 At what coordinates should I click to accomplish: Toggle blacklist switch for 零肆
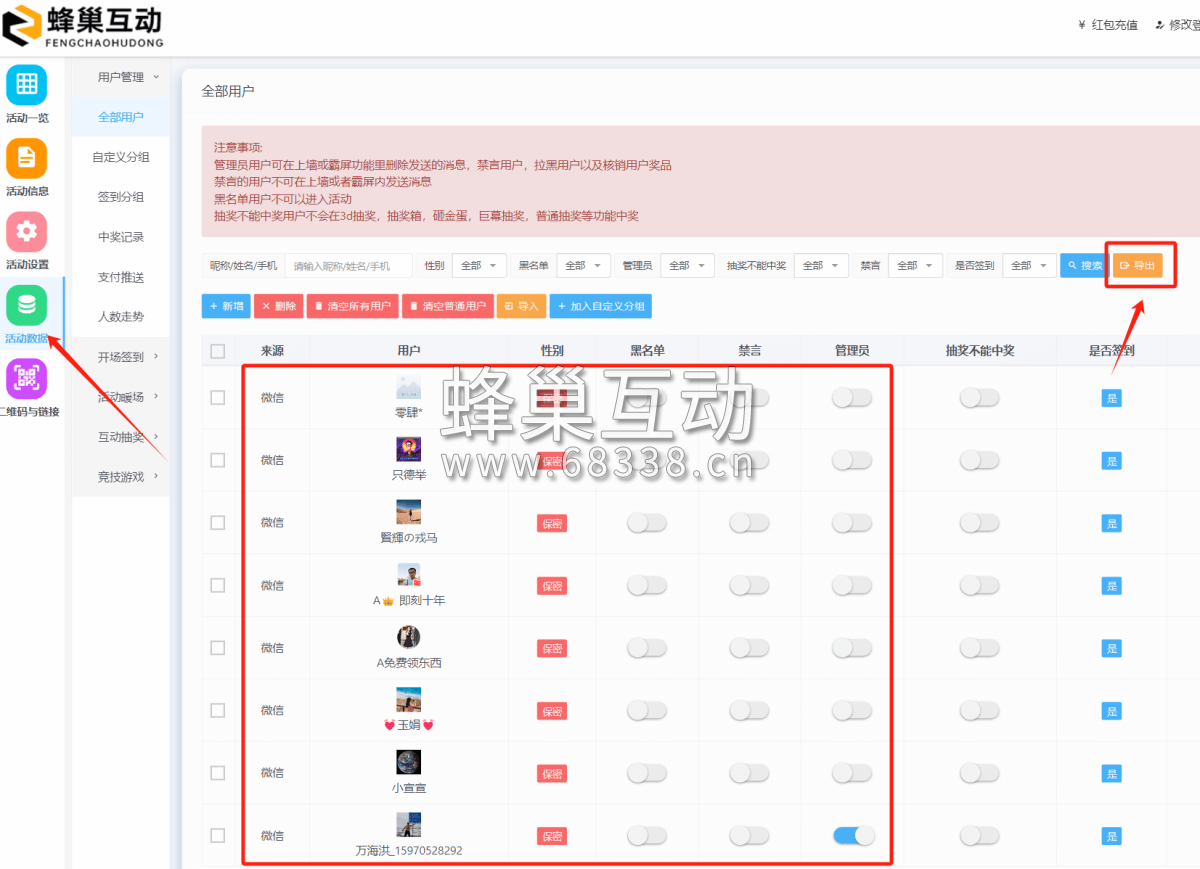click(x=647, y=397)
